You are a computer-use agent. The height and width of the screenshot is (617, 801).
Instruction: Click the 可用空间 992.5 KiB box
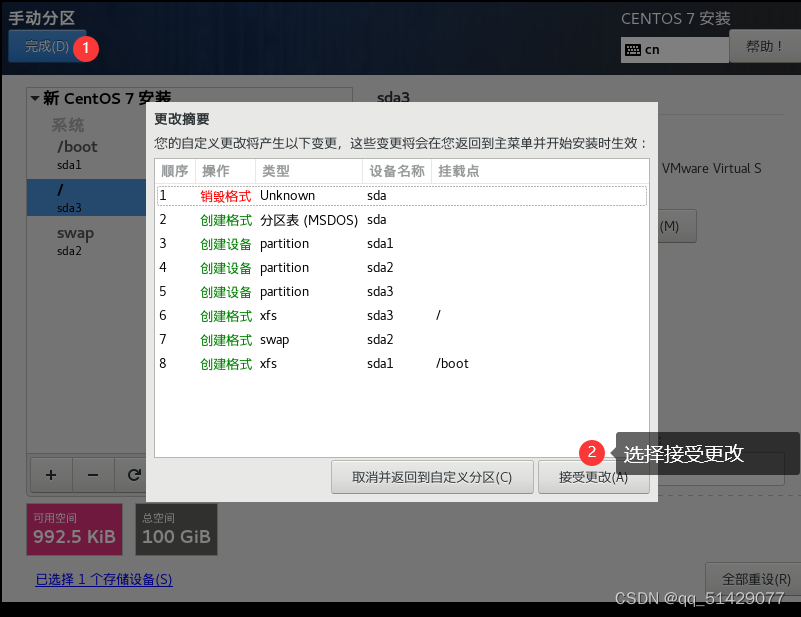[75, 530]
